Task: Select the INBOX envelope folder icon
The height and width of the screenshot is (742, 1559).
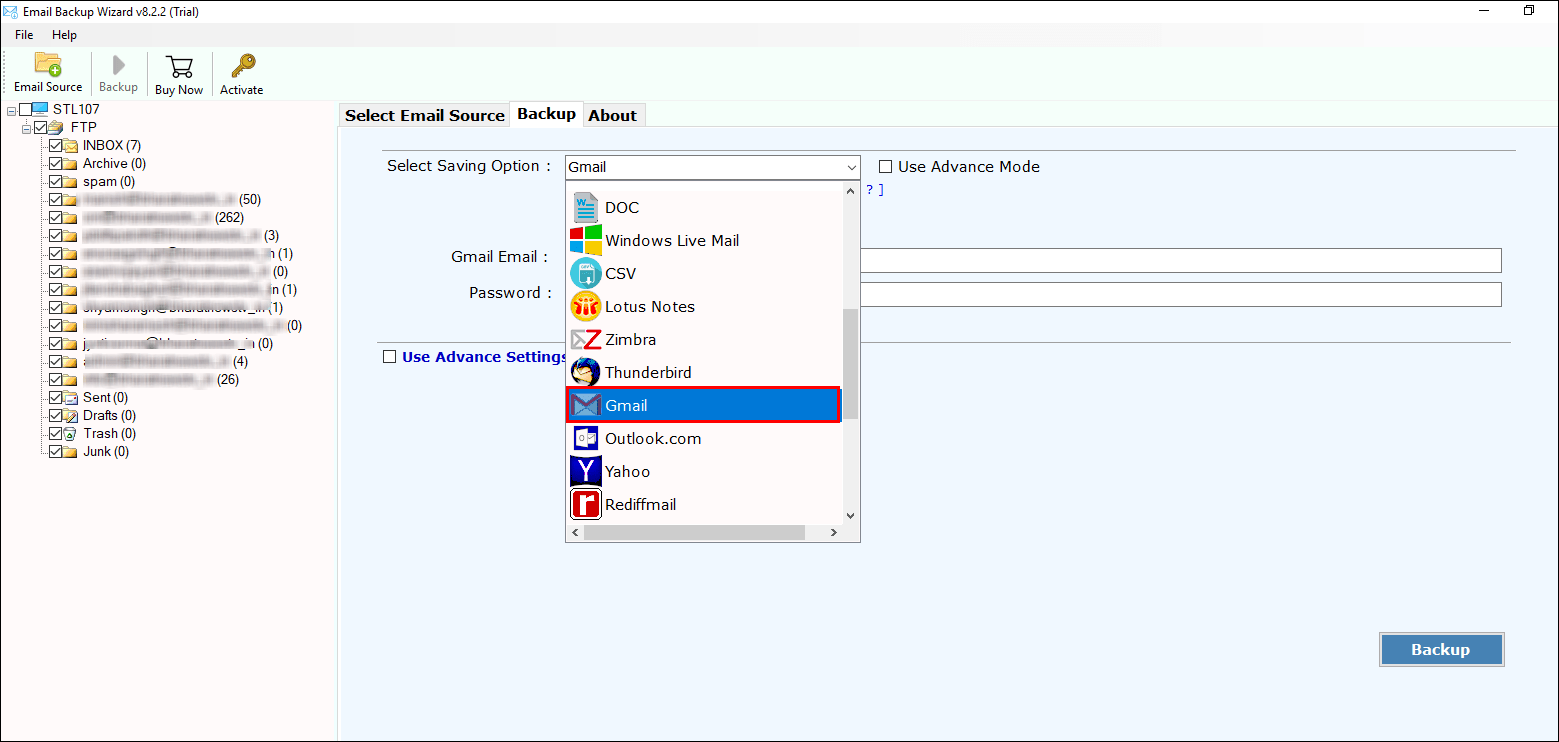Action: 71,146
